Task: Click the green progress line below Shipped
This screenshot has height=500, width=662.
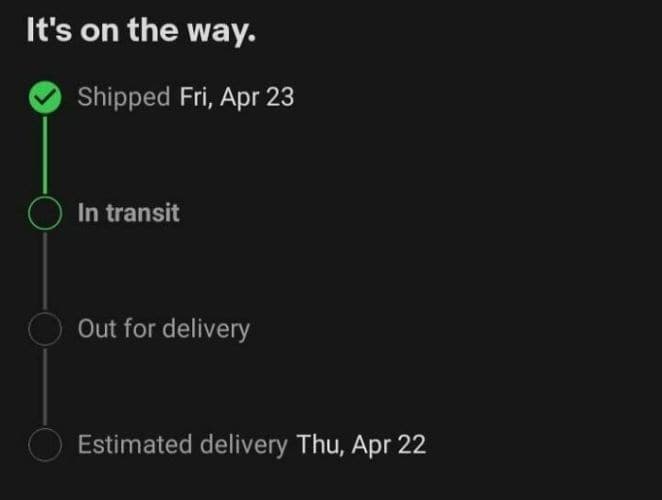Action: coord(45,155)
